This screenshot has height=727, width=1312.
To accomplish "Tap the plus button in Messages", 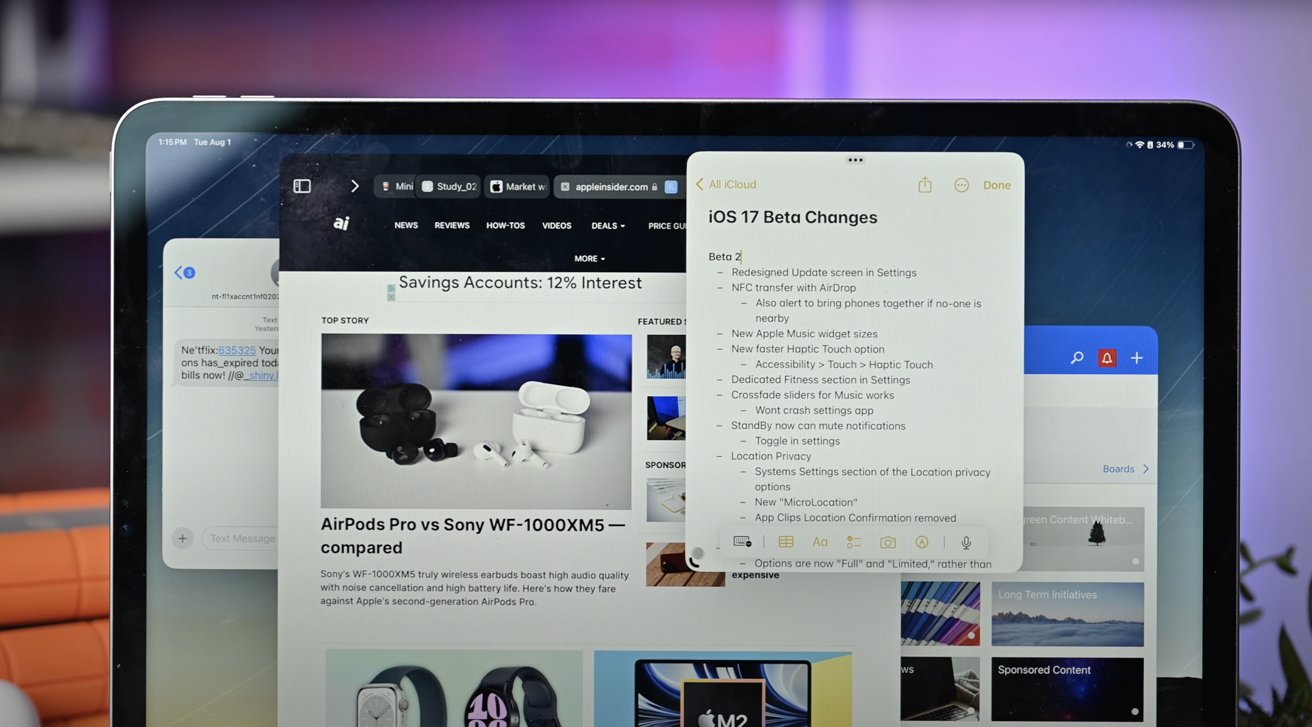I will click(182, 538).
